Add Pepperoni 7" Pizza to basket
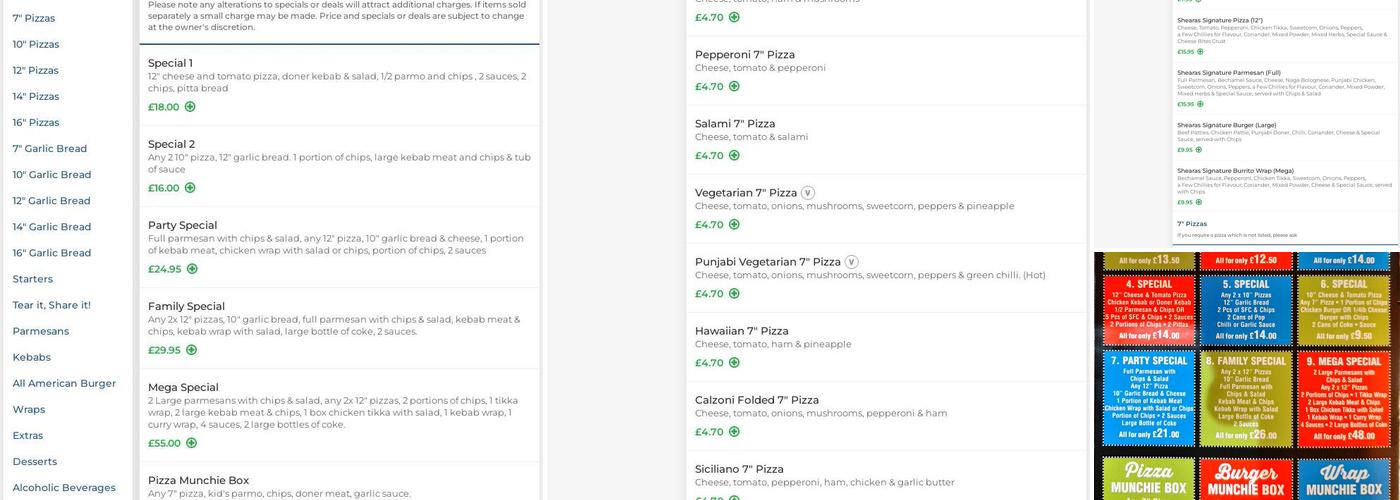The height and width of the screenshot is (500, 1400). point(734,87)
